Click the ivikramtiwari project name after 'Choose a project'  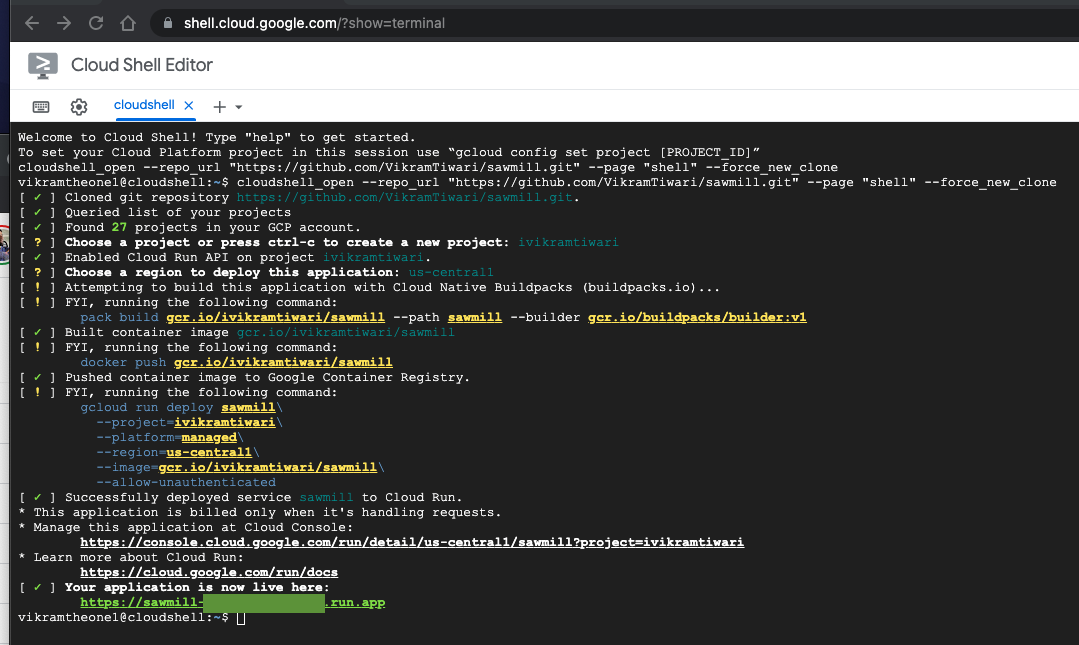tap(568, 242)
